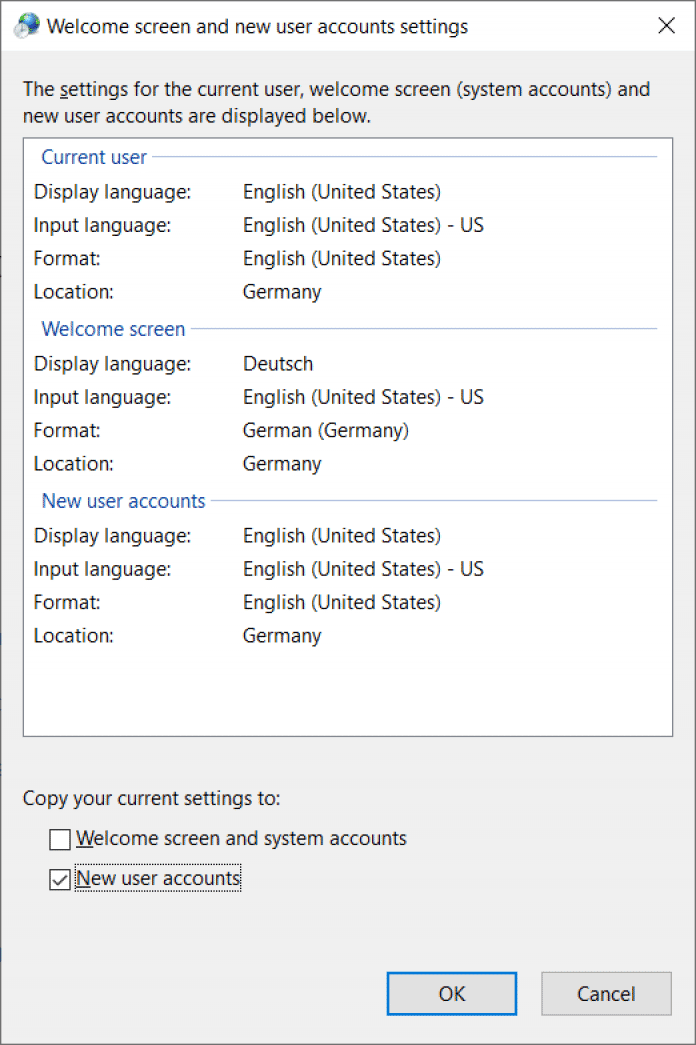
Task: Click the globe icon in the title bar
Action: (x=28, y=27)
